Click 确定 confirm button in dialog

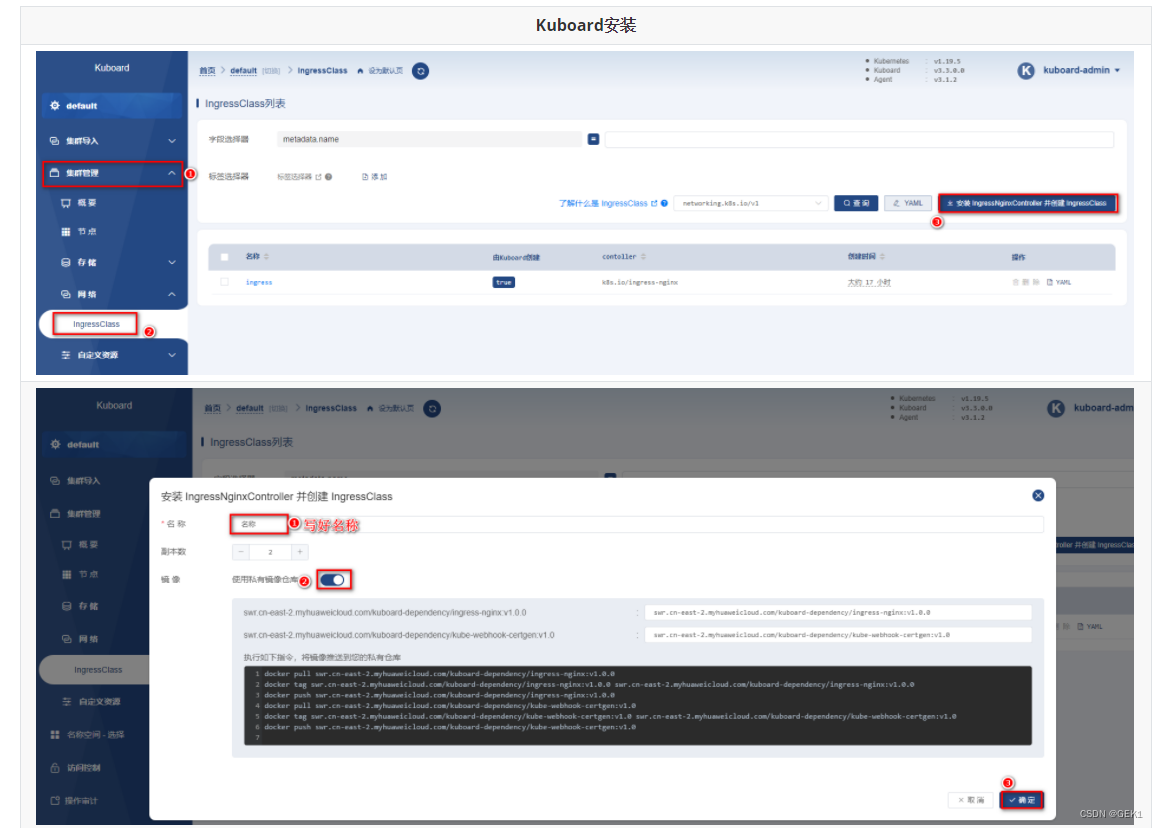tap(1022, 800)
